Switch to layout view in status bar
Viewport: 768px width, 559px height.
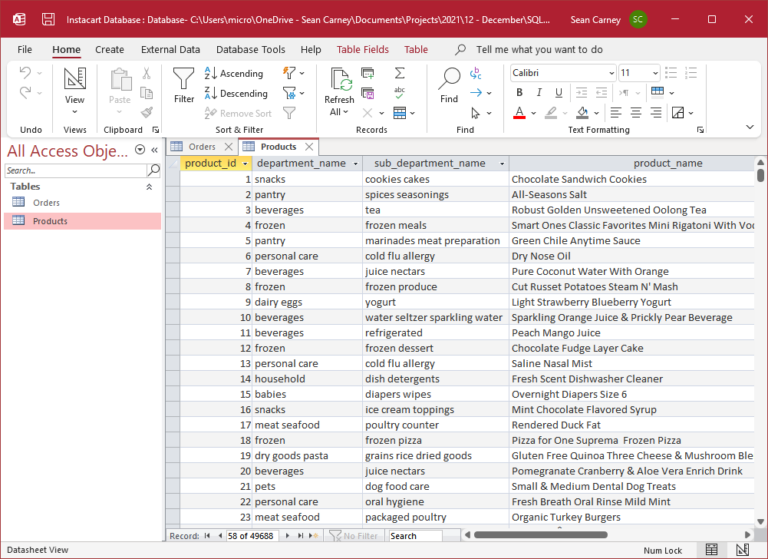tap(742, 549)
